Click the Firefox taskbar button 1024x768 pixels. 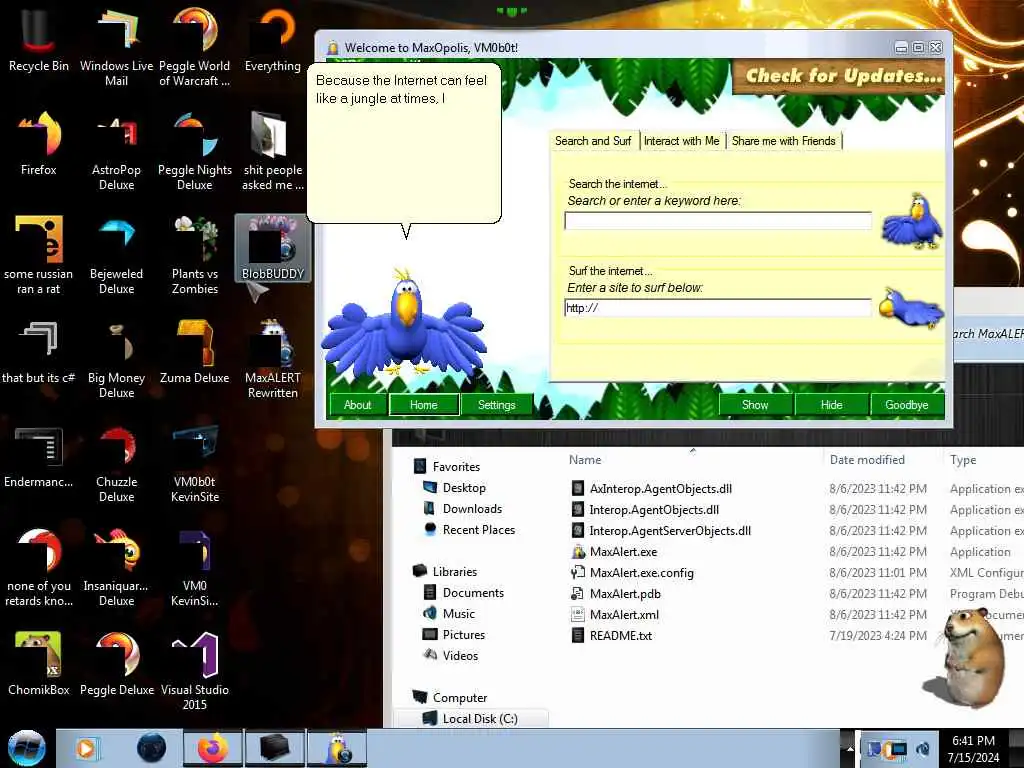coord(213,748)
